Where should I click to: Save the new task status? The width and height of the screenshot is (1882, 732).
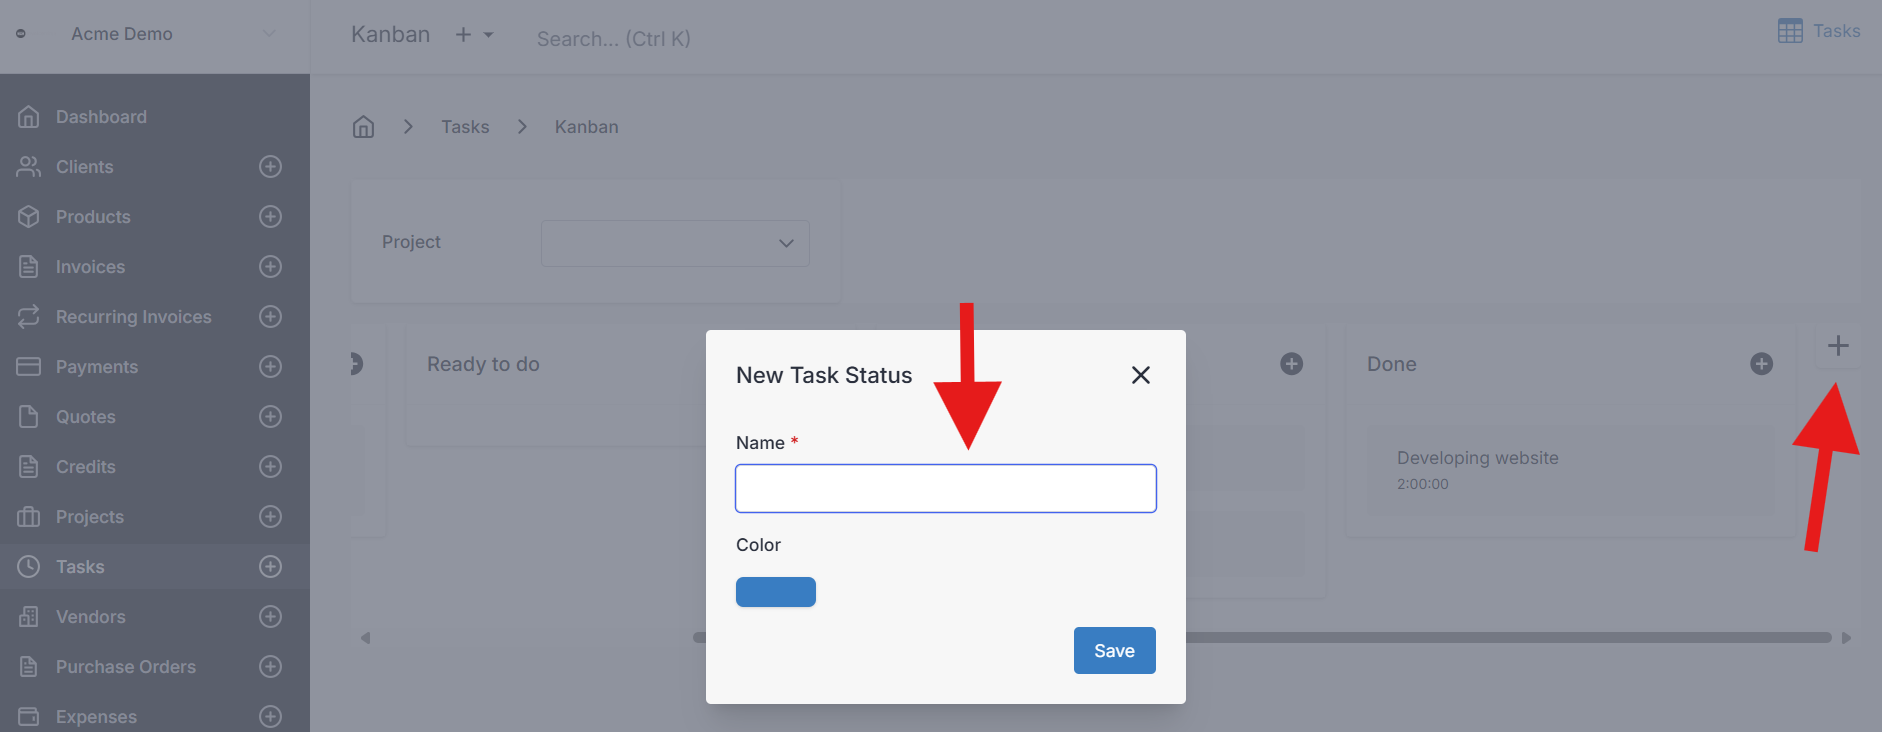coord(1115,651)
